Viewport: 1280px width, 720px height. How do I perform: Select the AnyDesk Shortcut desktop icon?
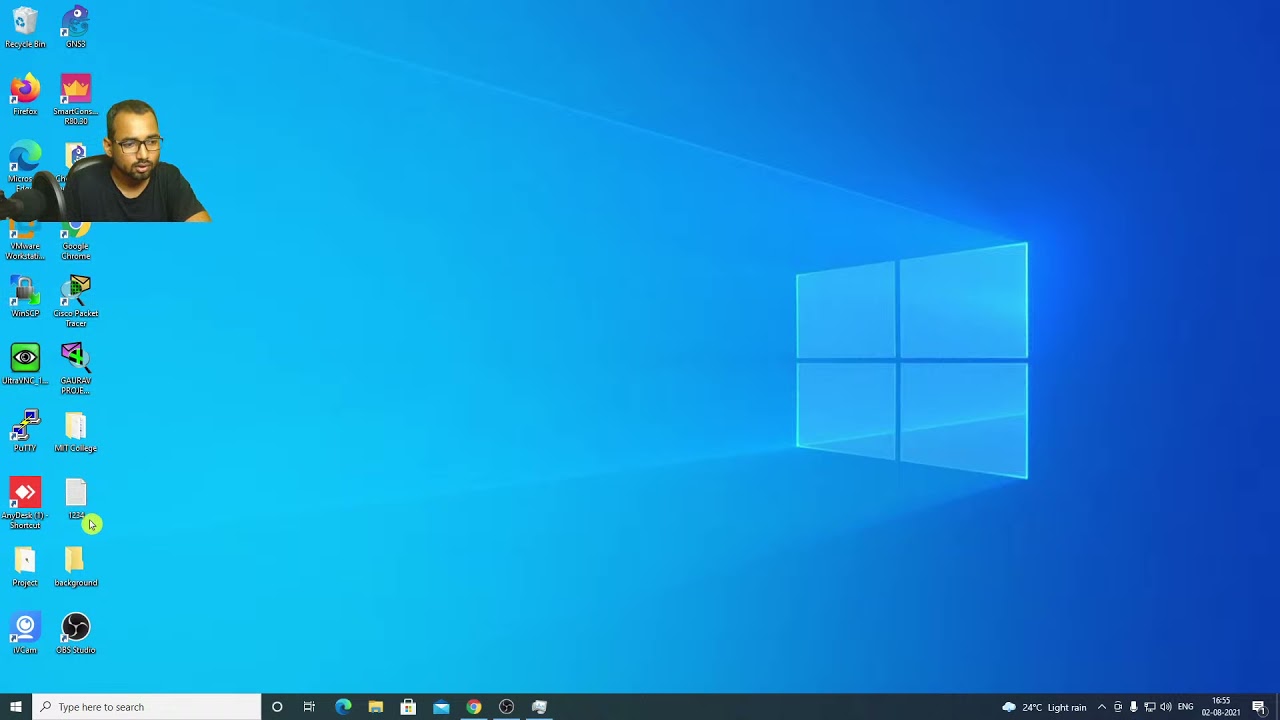[x=25, y=503]
